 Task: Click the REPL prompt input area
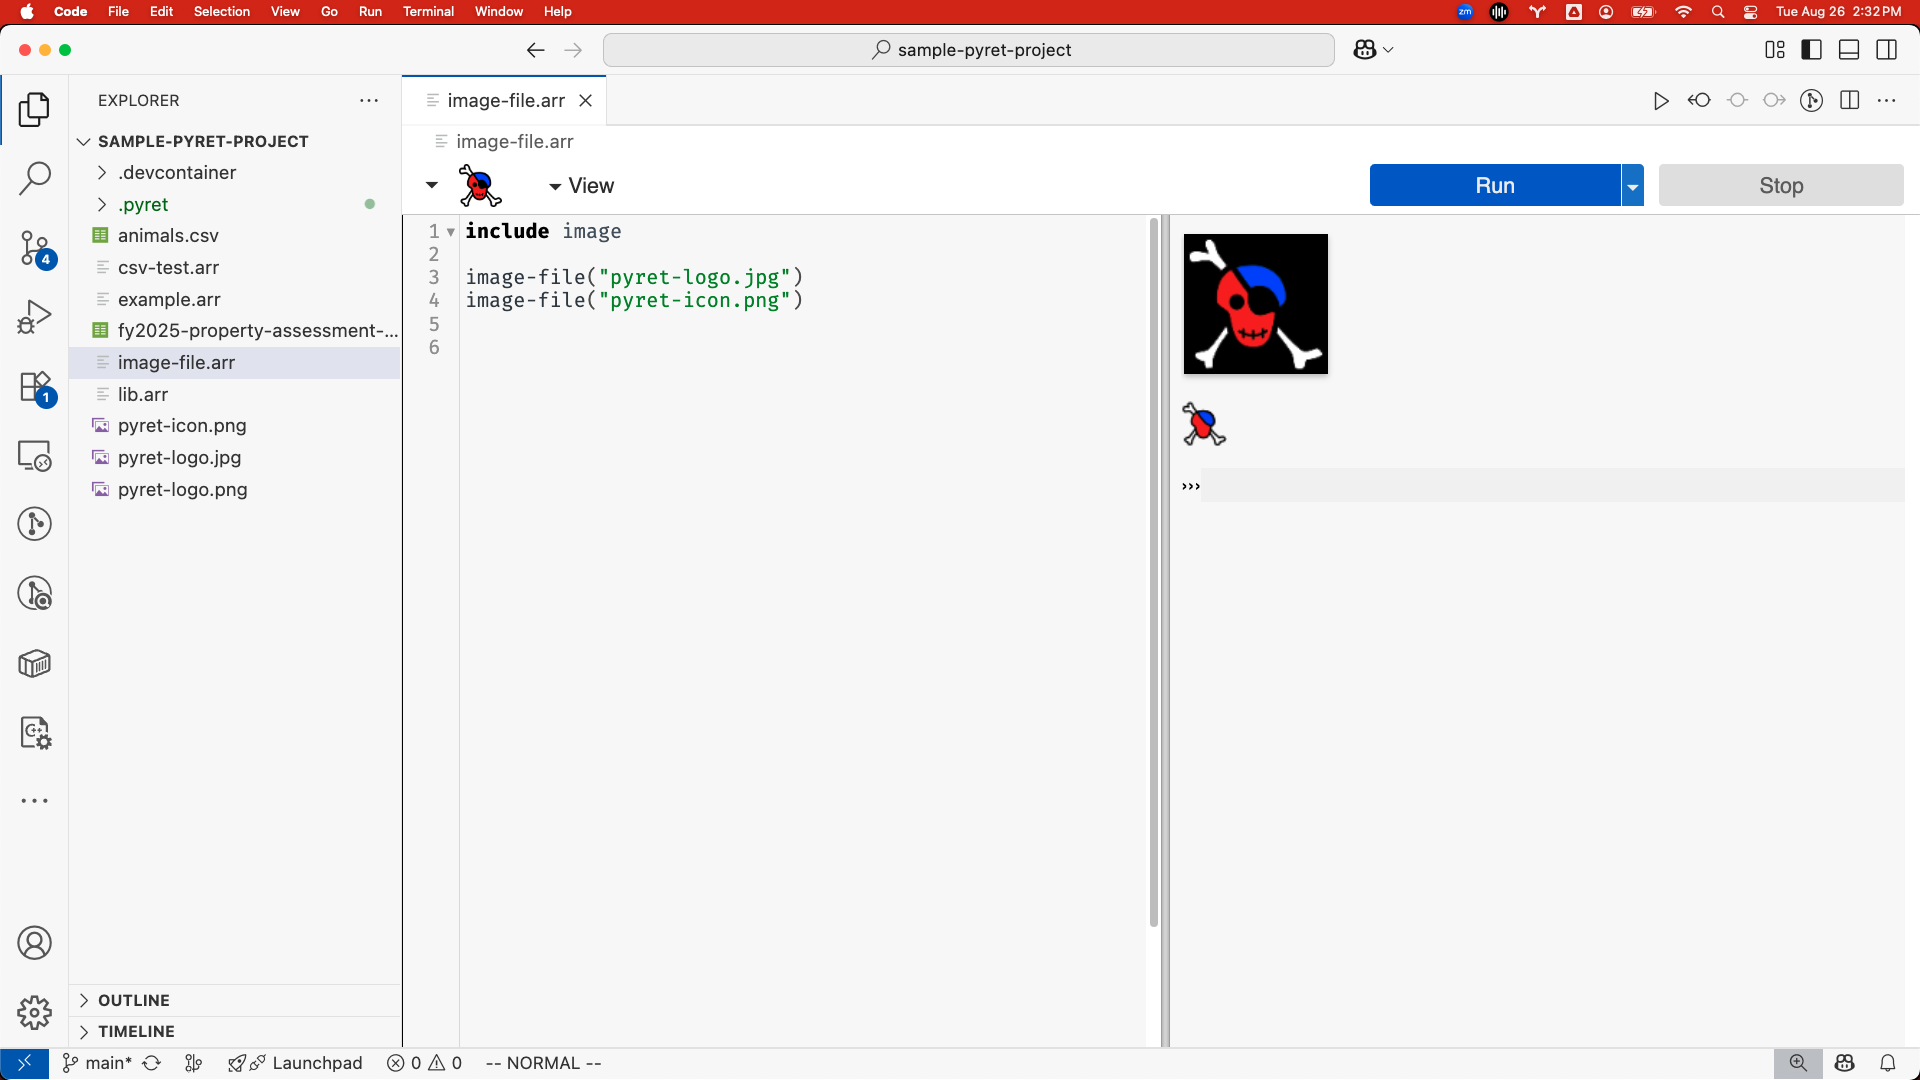click(x=1552, y=486)
